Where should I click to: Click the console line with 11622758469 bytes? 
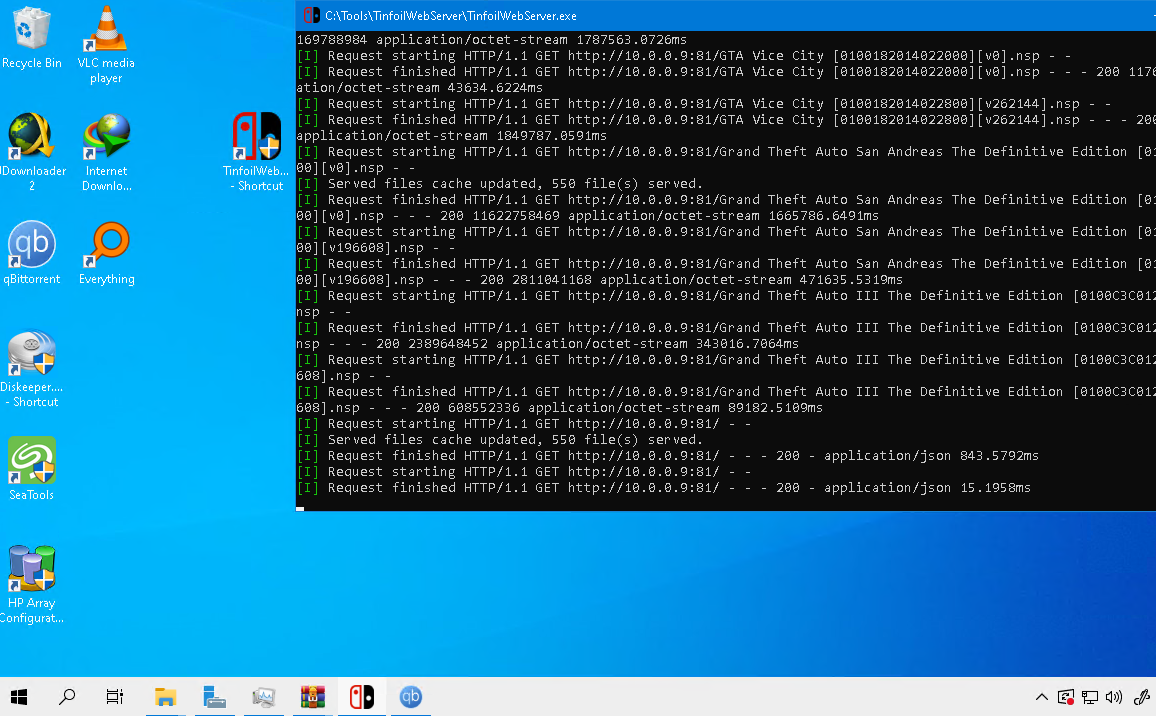[x=588, y=216]
